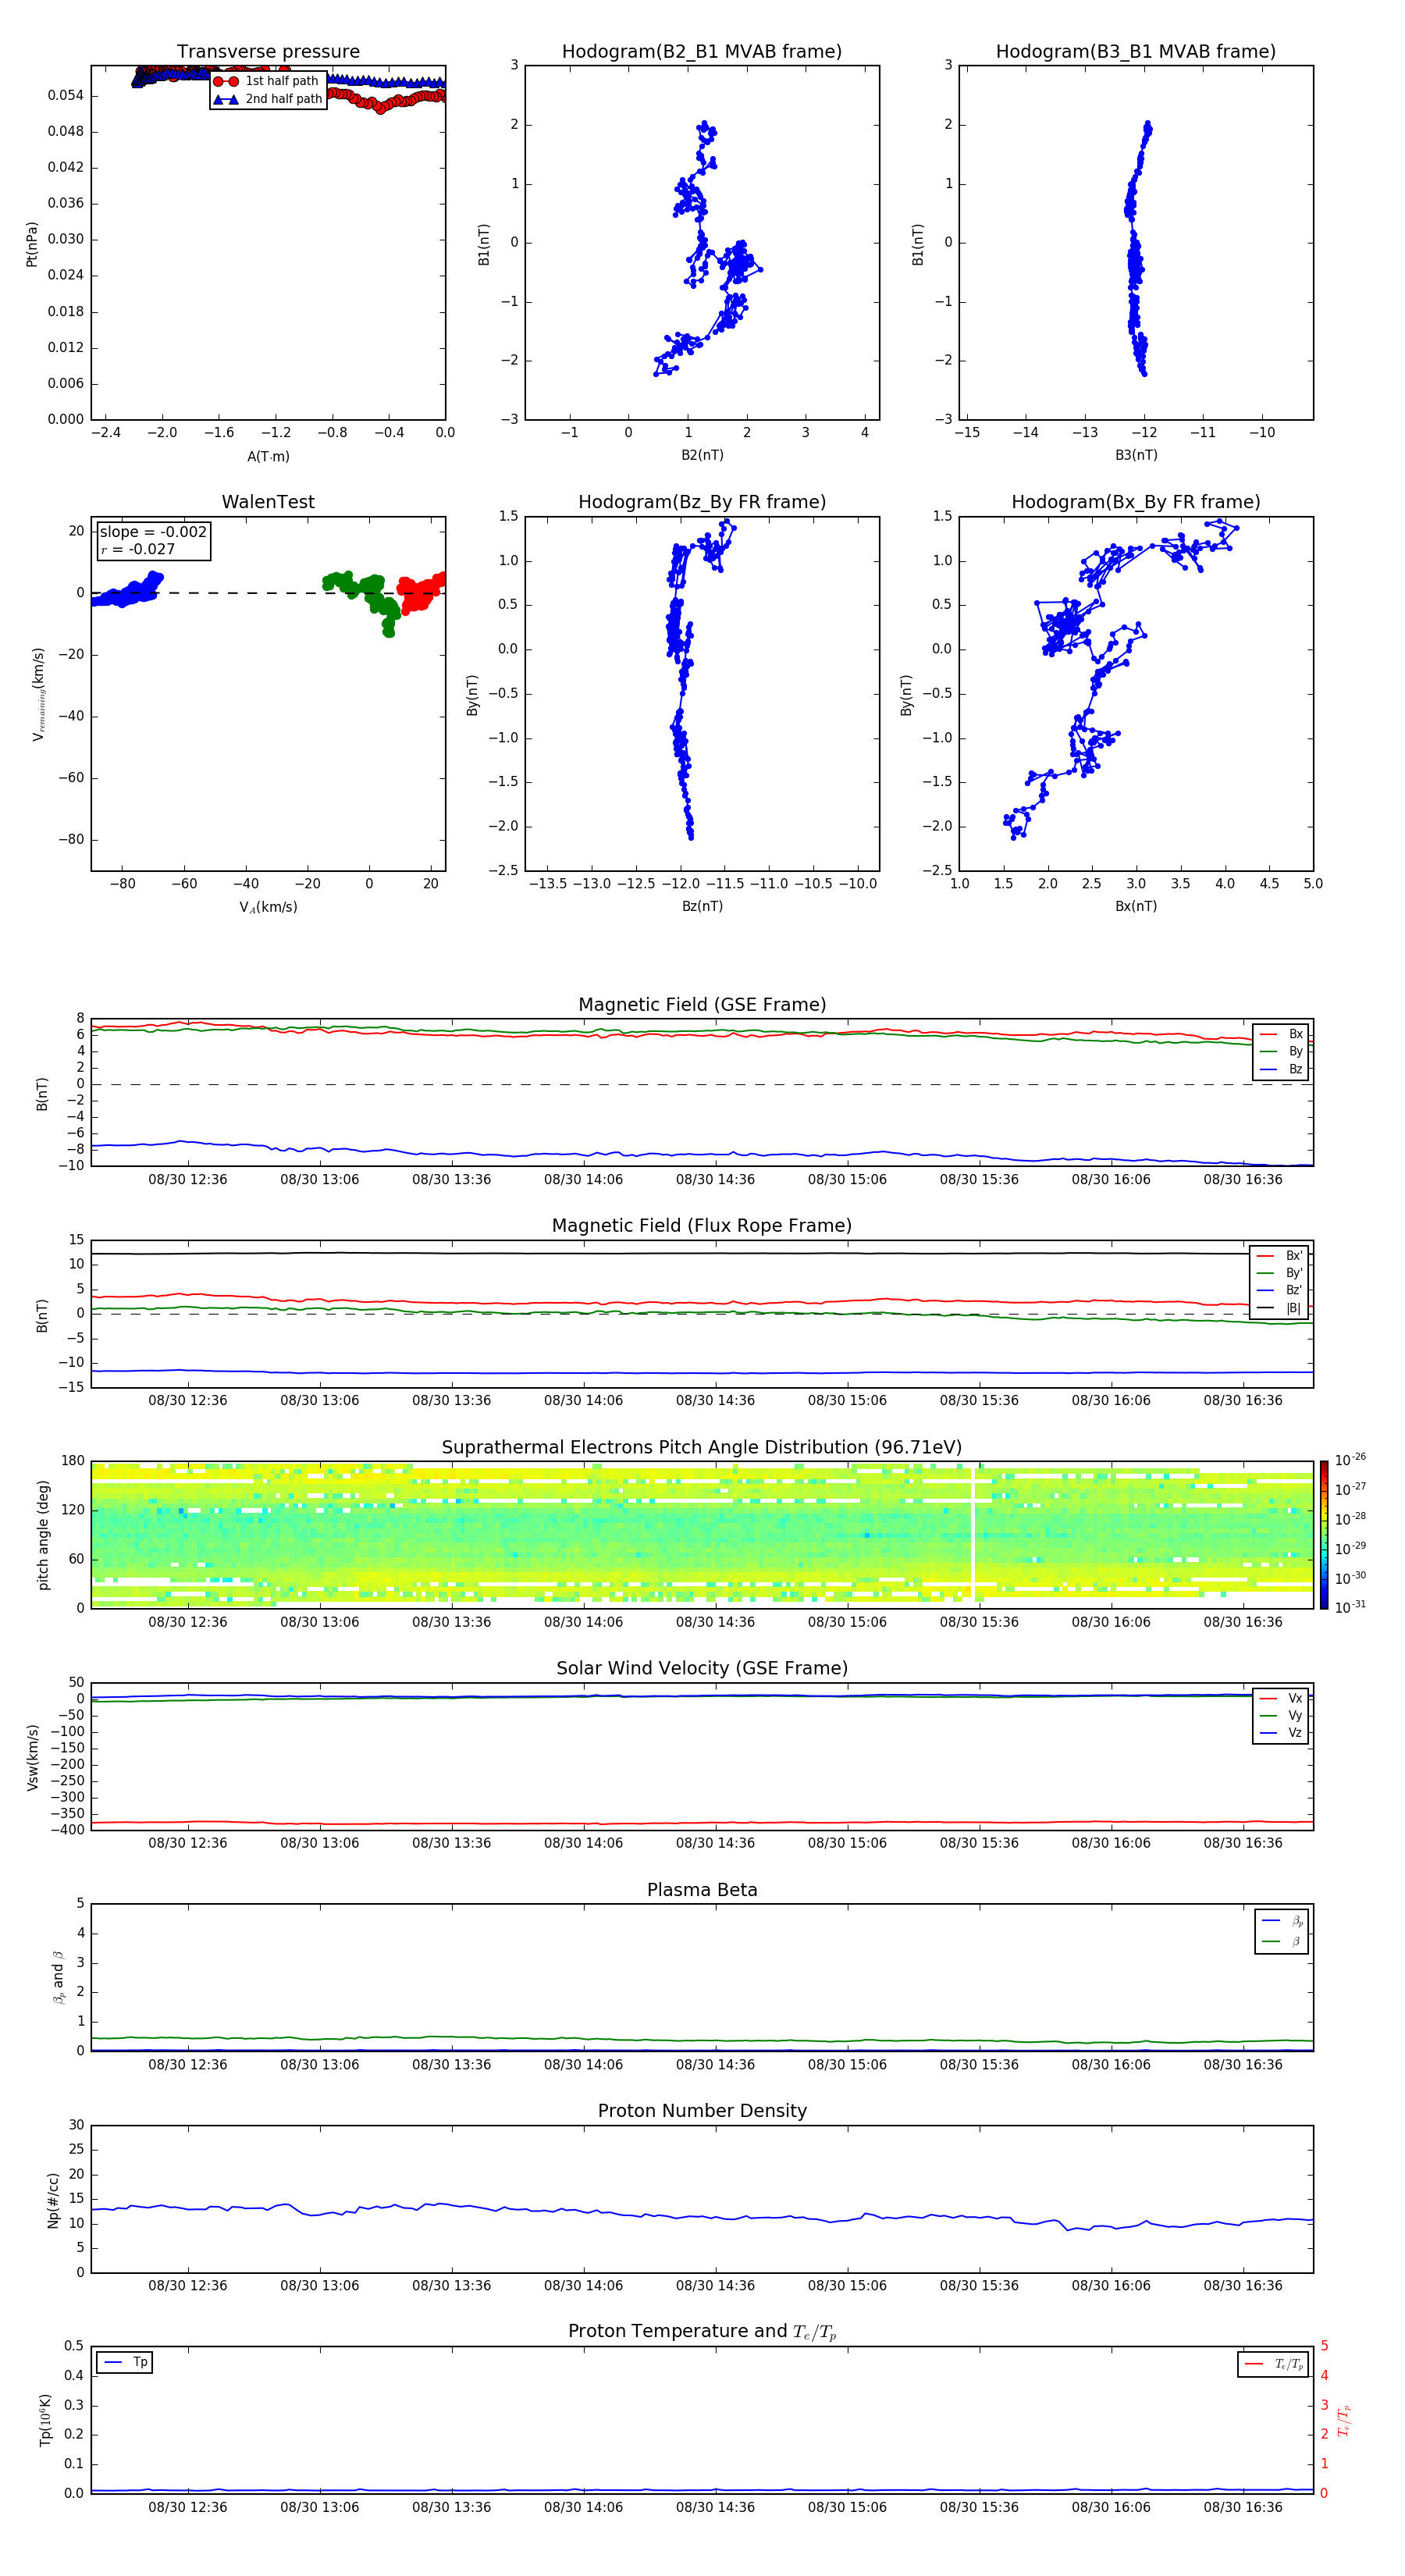The image size is (1405, 2576).
Task: Click the "Np(#/cc)" y-axis label
Action: [x=53, y=2200]
